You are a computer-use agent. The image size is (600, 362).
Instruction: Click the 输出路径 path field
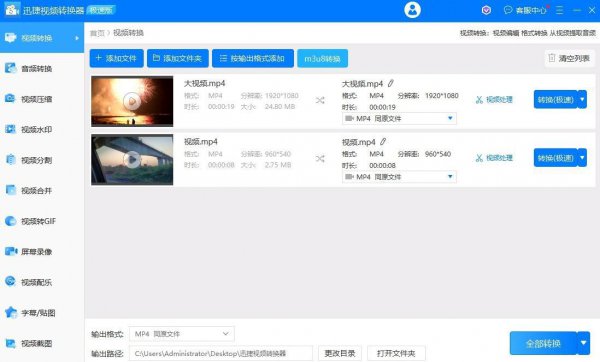221,353
